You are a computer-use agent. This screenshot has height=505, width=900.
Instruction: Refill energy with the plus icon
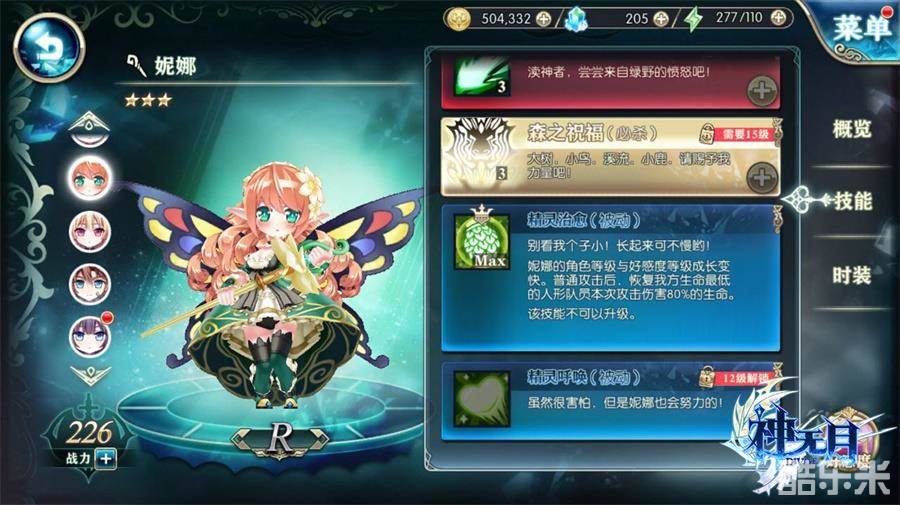pyautogui.click(x=778, y=18)
